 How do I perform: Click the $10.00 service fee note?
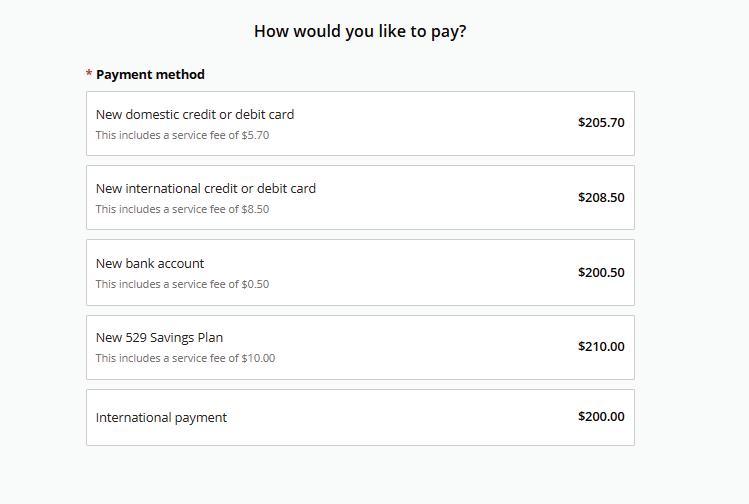pyautogui.click(x=185, y=358)
